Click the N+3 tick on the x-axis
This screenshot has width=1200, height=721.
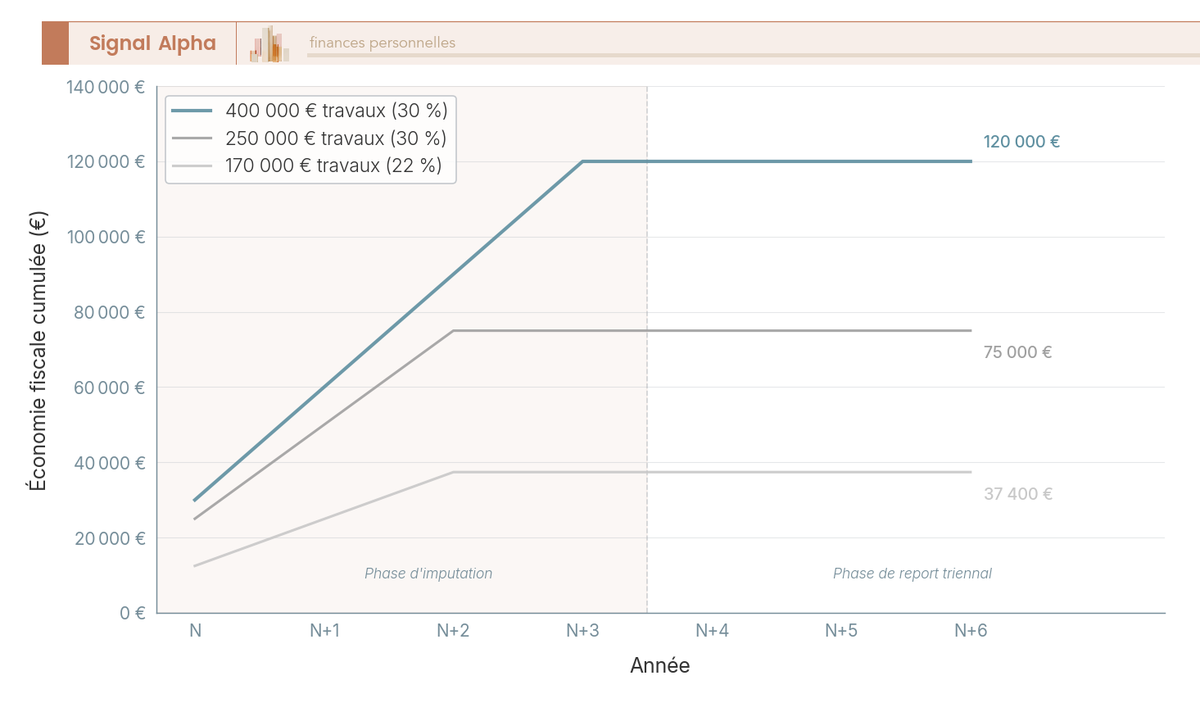coord(582,631)
